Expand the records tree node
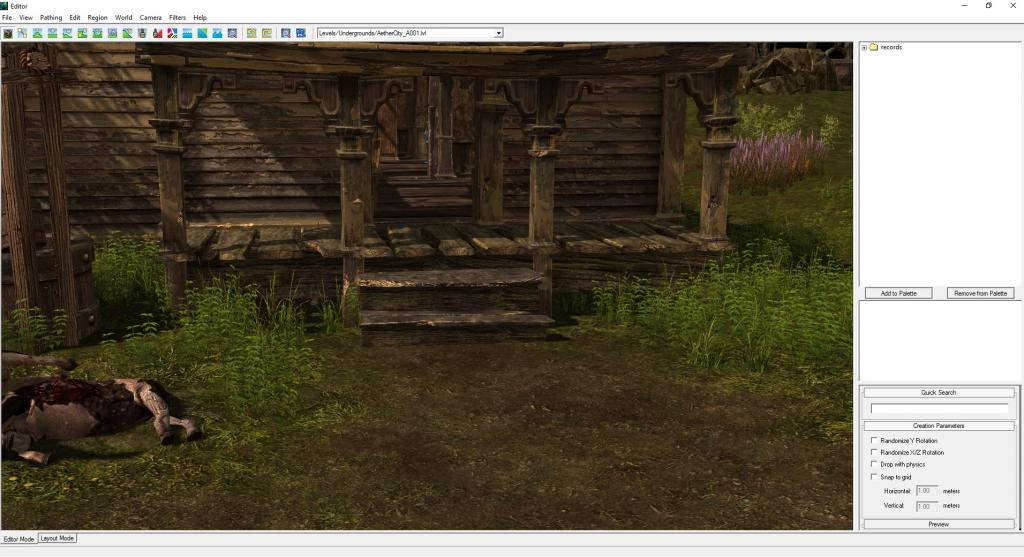This screenshot has width=1024, height=557. pos(864,48)
